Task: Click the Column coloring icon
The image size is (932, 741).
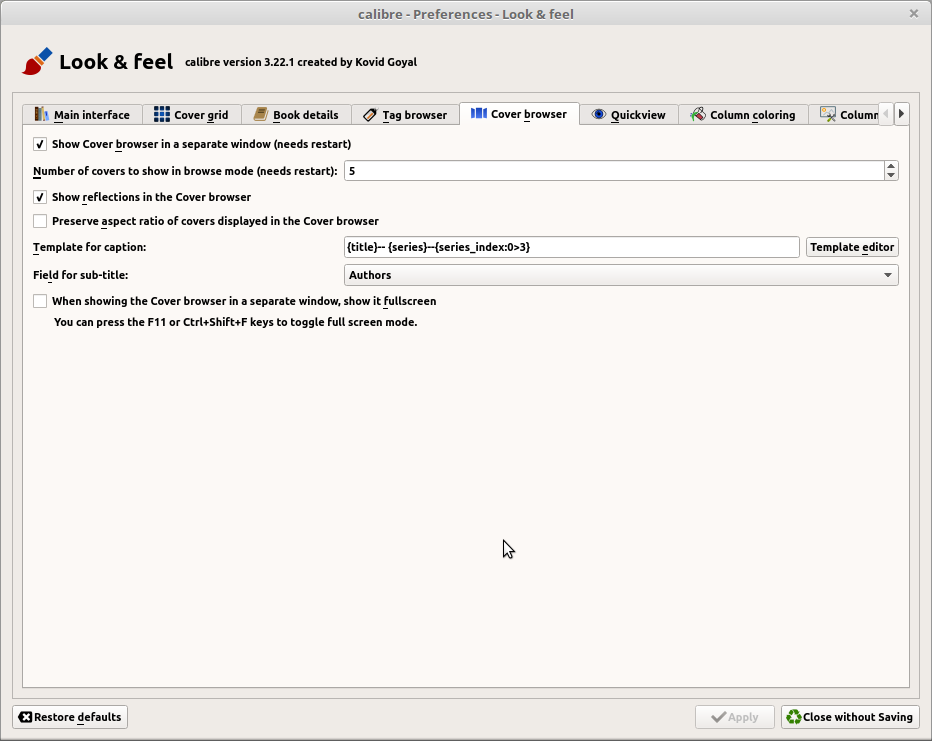Action: [698, 114]
